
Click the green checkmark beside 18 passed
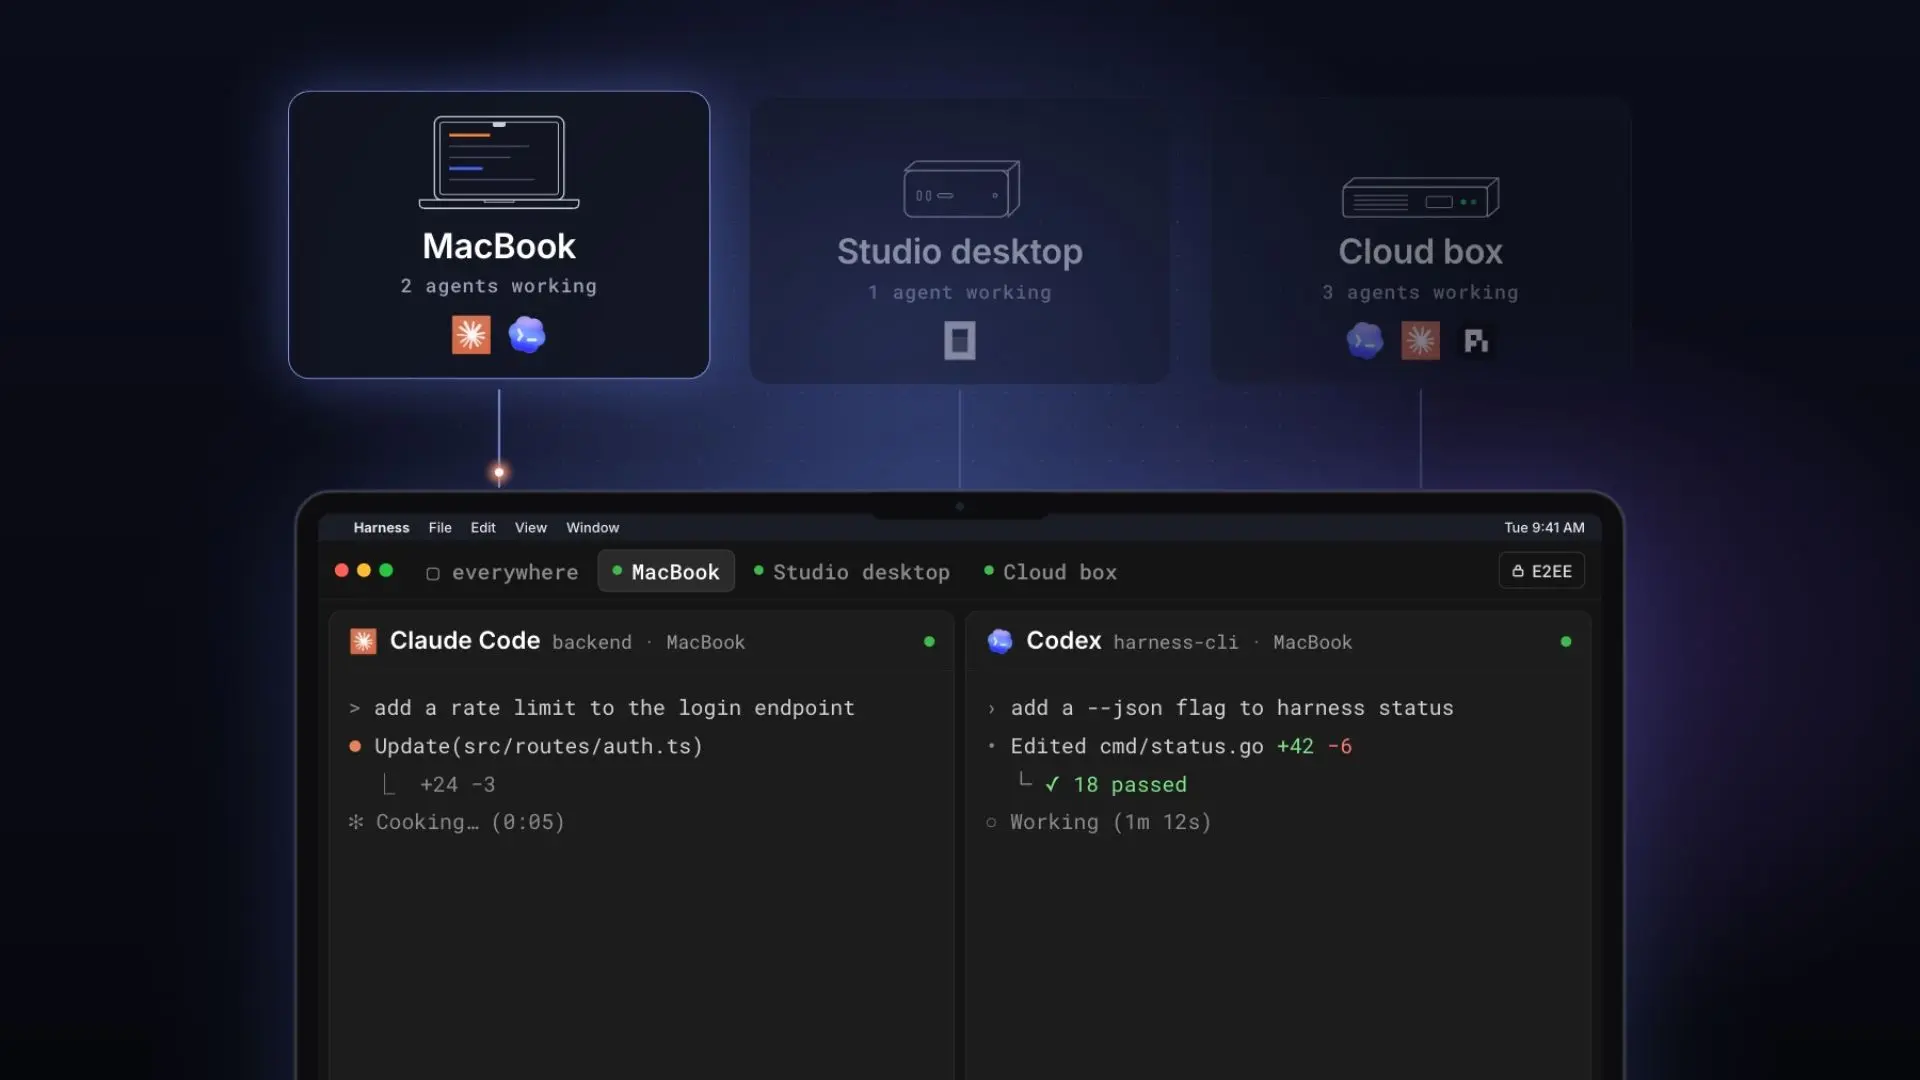click(x=1052, y=785)
